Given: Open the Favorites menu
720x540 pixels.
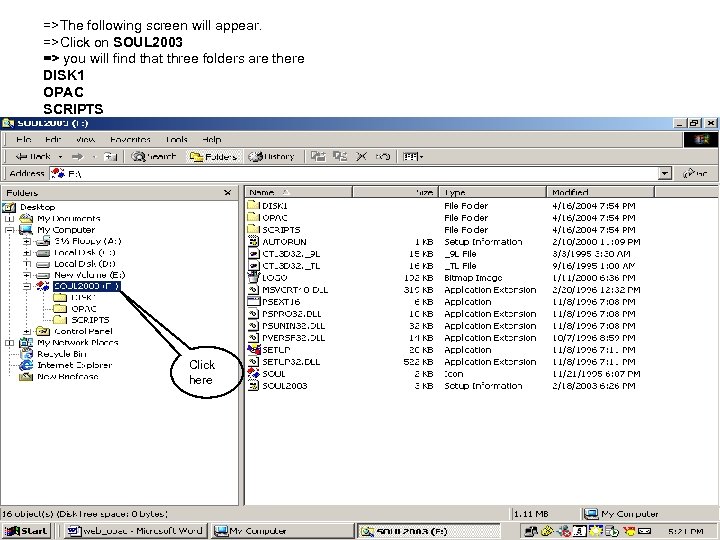Looking at the screenshot, I should tap(130, 139).
